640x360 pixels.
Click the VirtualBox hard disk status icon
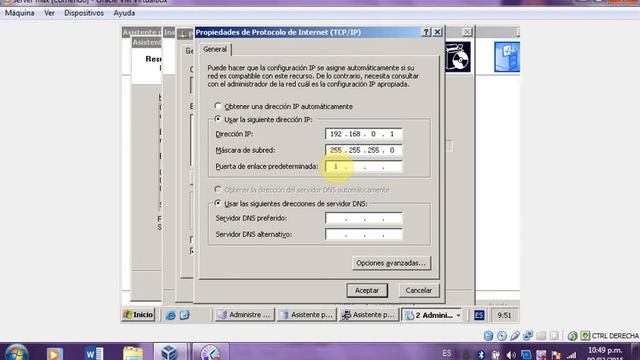[x=489, y=336]
